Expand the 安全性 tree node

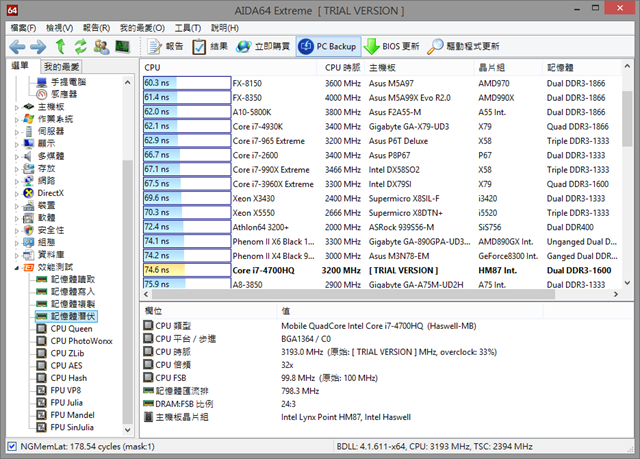click(x=17, y=231)
